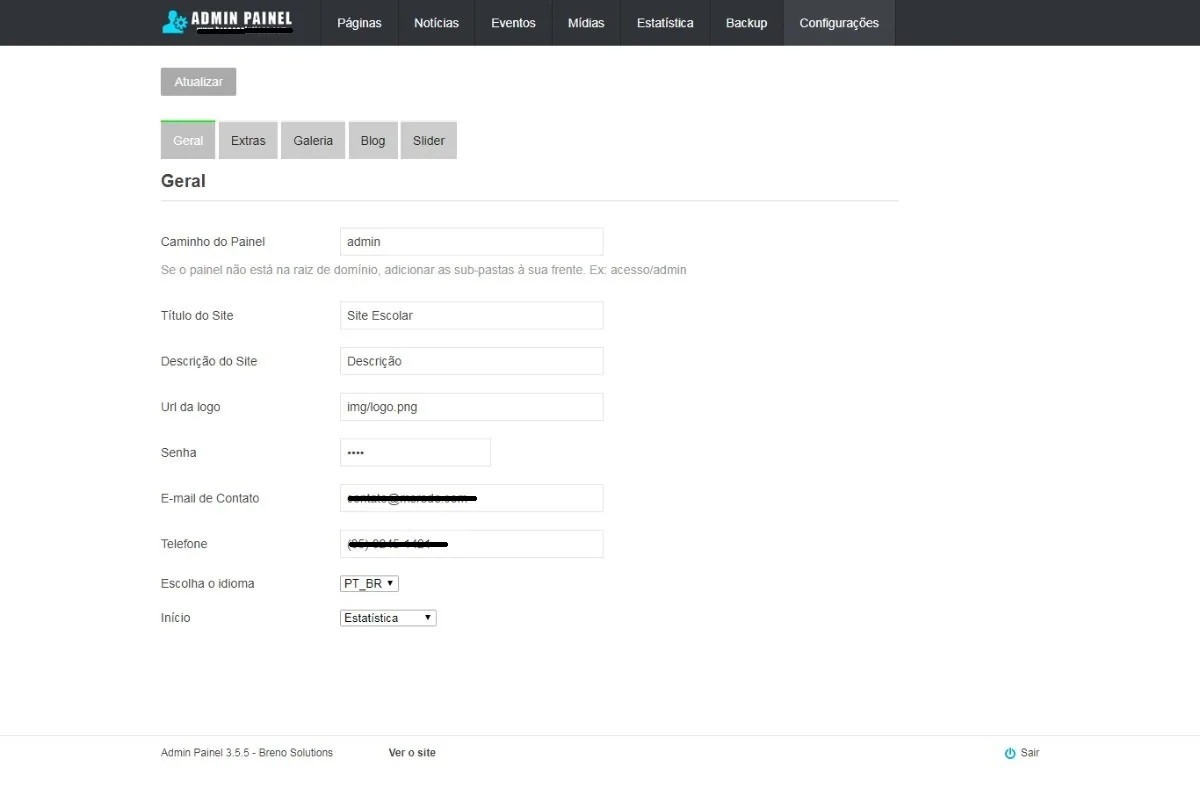Focus the Url da logo field

tap(472, 407)
